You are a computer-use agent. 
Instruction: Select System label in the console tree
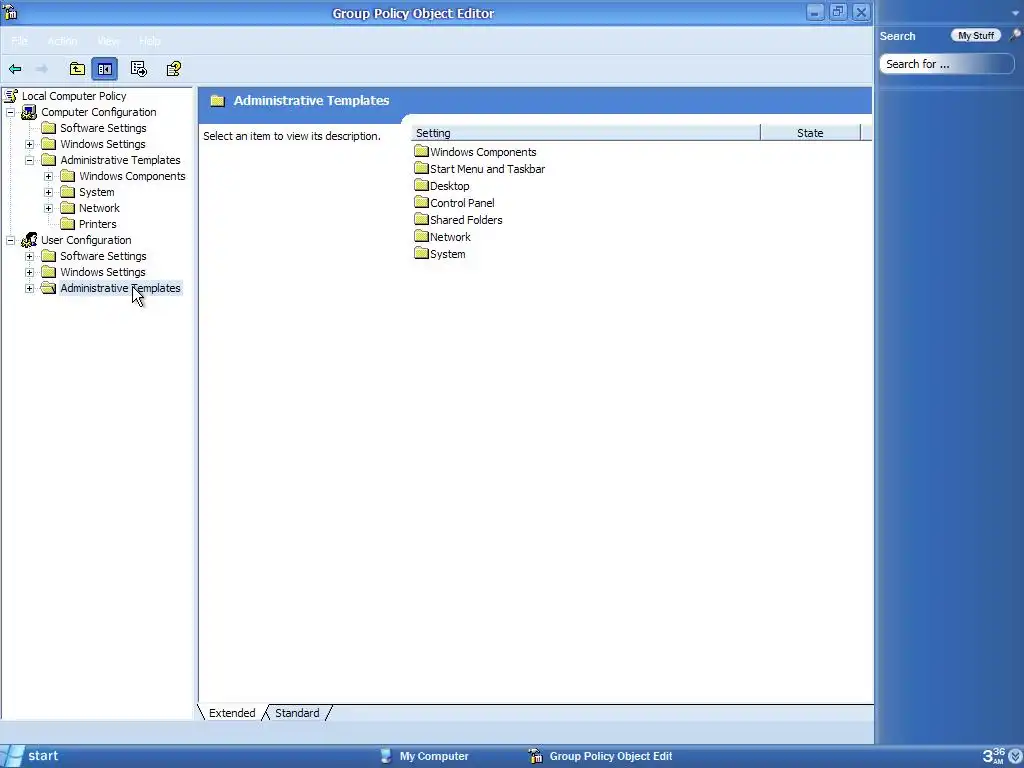[97, 192]
